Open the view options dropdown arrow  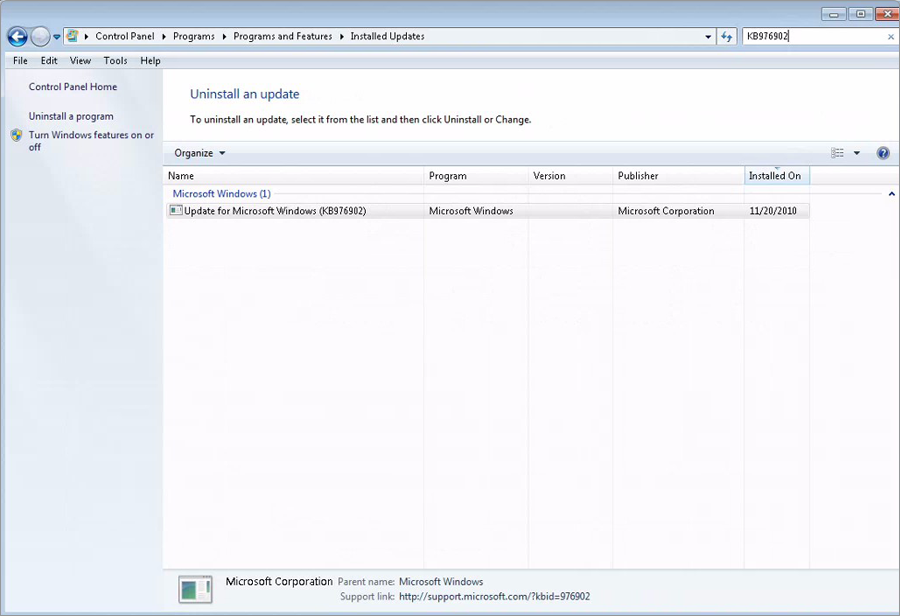(857, 153)
